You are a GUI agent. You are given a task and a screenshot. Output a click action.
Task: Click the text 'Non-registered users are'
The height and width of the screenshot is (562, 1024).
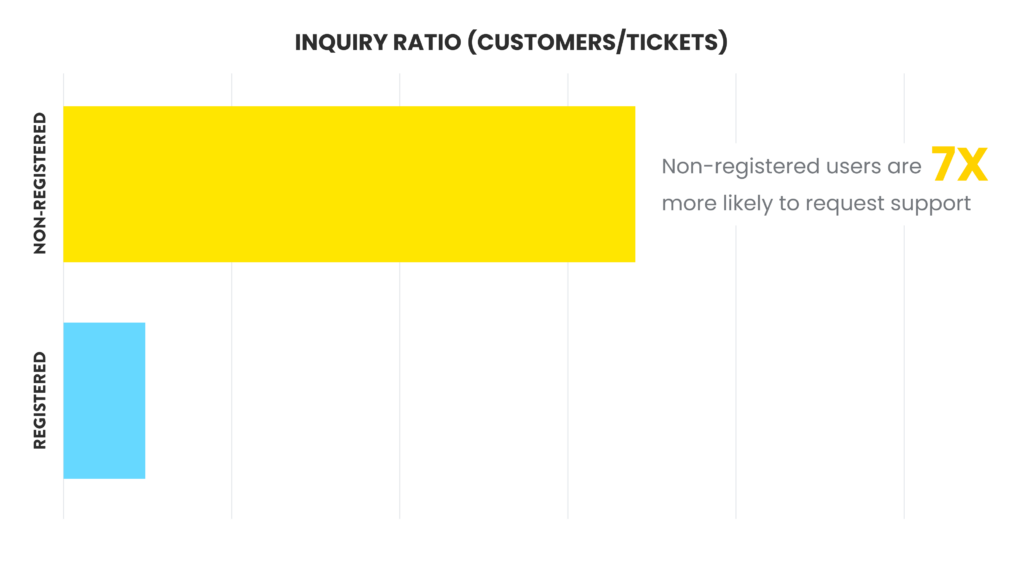click(791, 166)
